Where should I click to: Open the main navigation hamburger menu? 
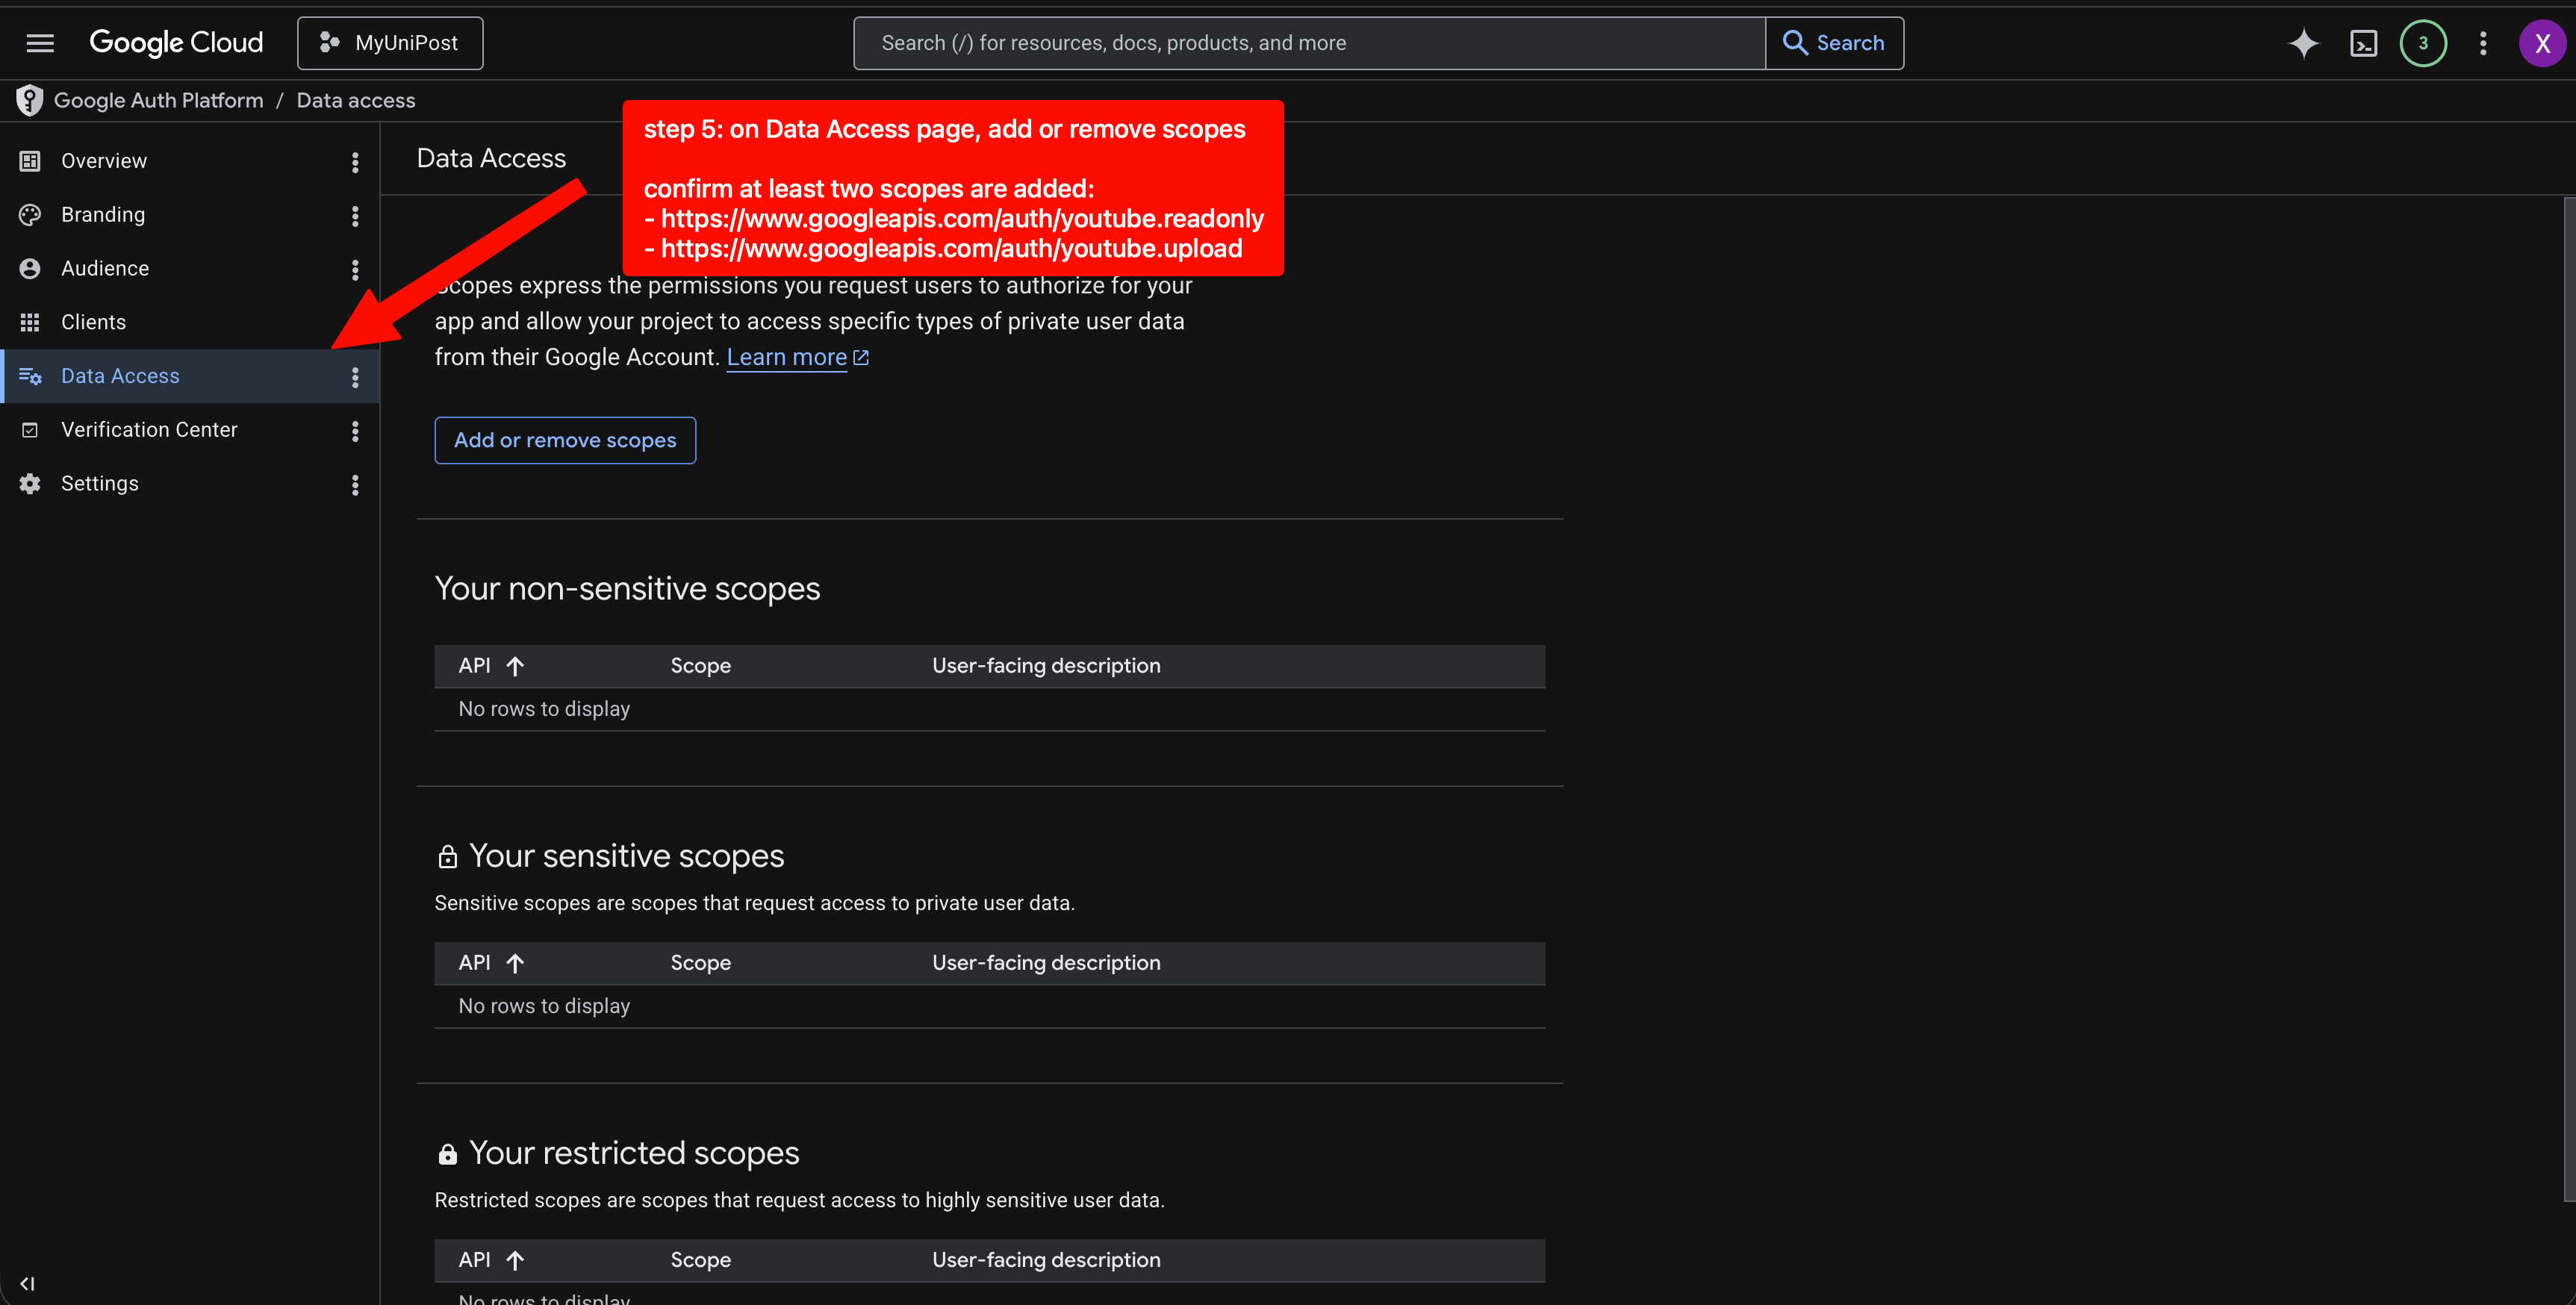click(x=40, y=43)
